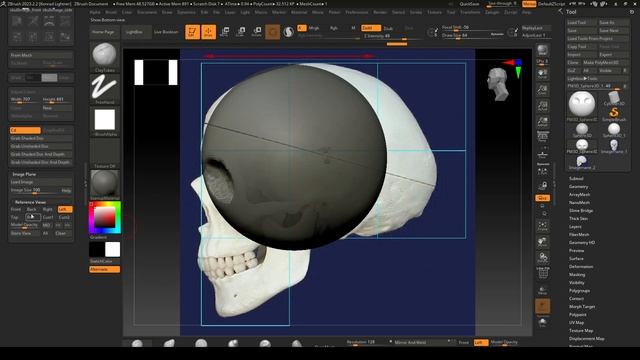Open the material sphere selector
The width and height of the screenshot is (640, 360).
pos(104,185)
